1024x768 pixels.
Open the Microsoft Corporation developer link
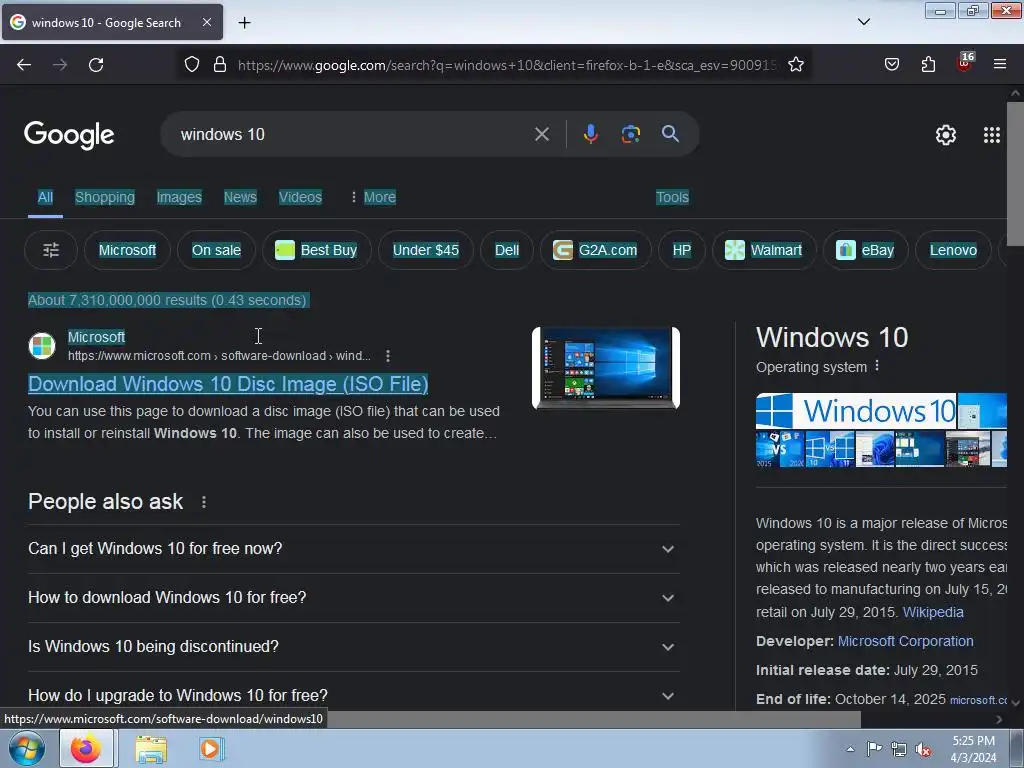(x=905, y=641)
